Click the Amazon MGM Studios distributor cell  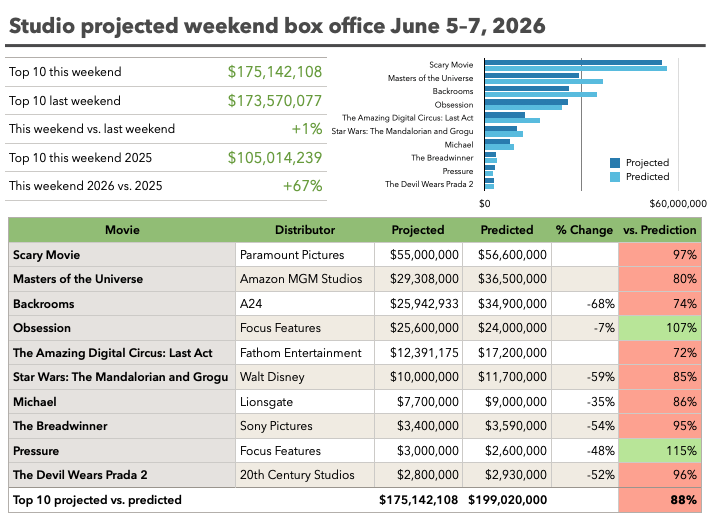coord(305,279)
